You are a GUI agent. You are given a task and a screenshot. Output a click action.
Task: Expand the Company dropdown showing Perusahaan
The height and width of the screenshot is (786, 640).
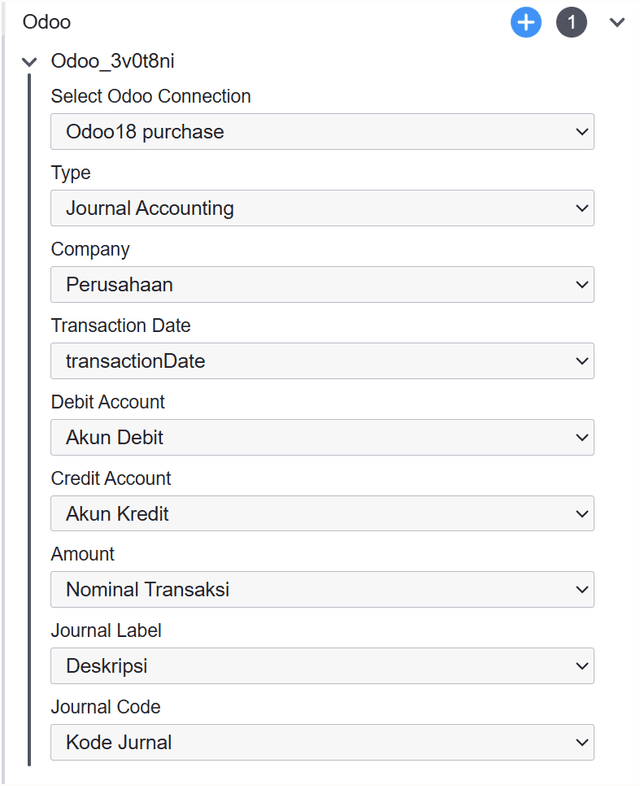pyautogui.click(x=322, y=285)
